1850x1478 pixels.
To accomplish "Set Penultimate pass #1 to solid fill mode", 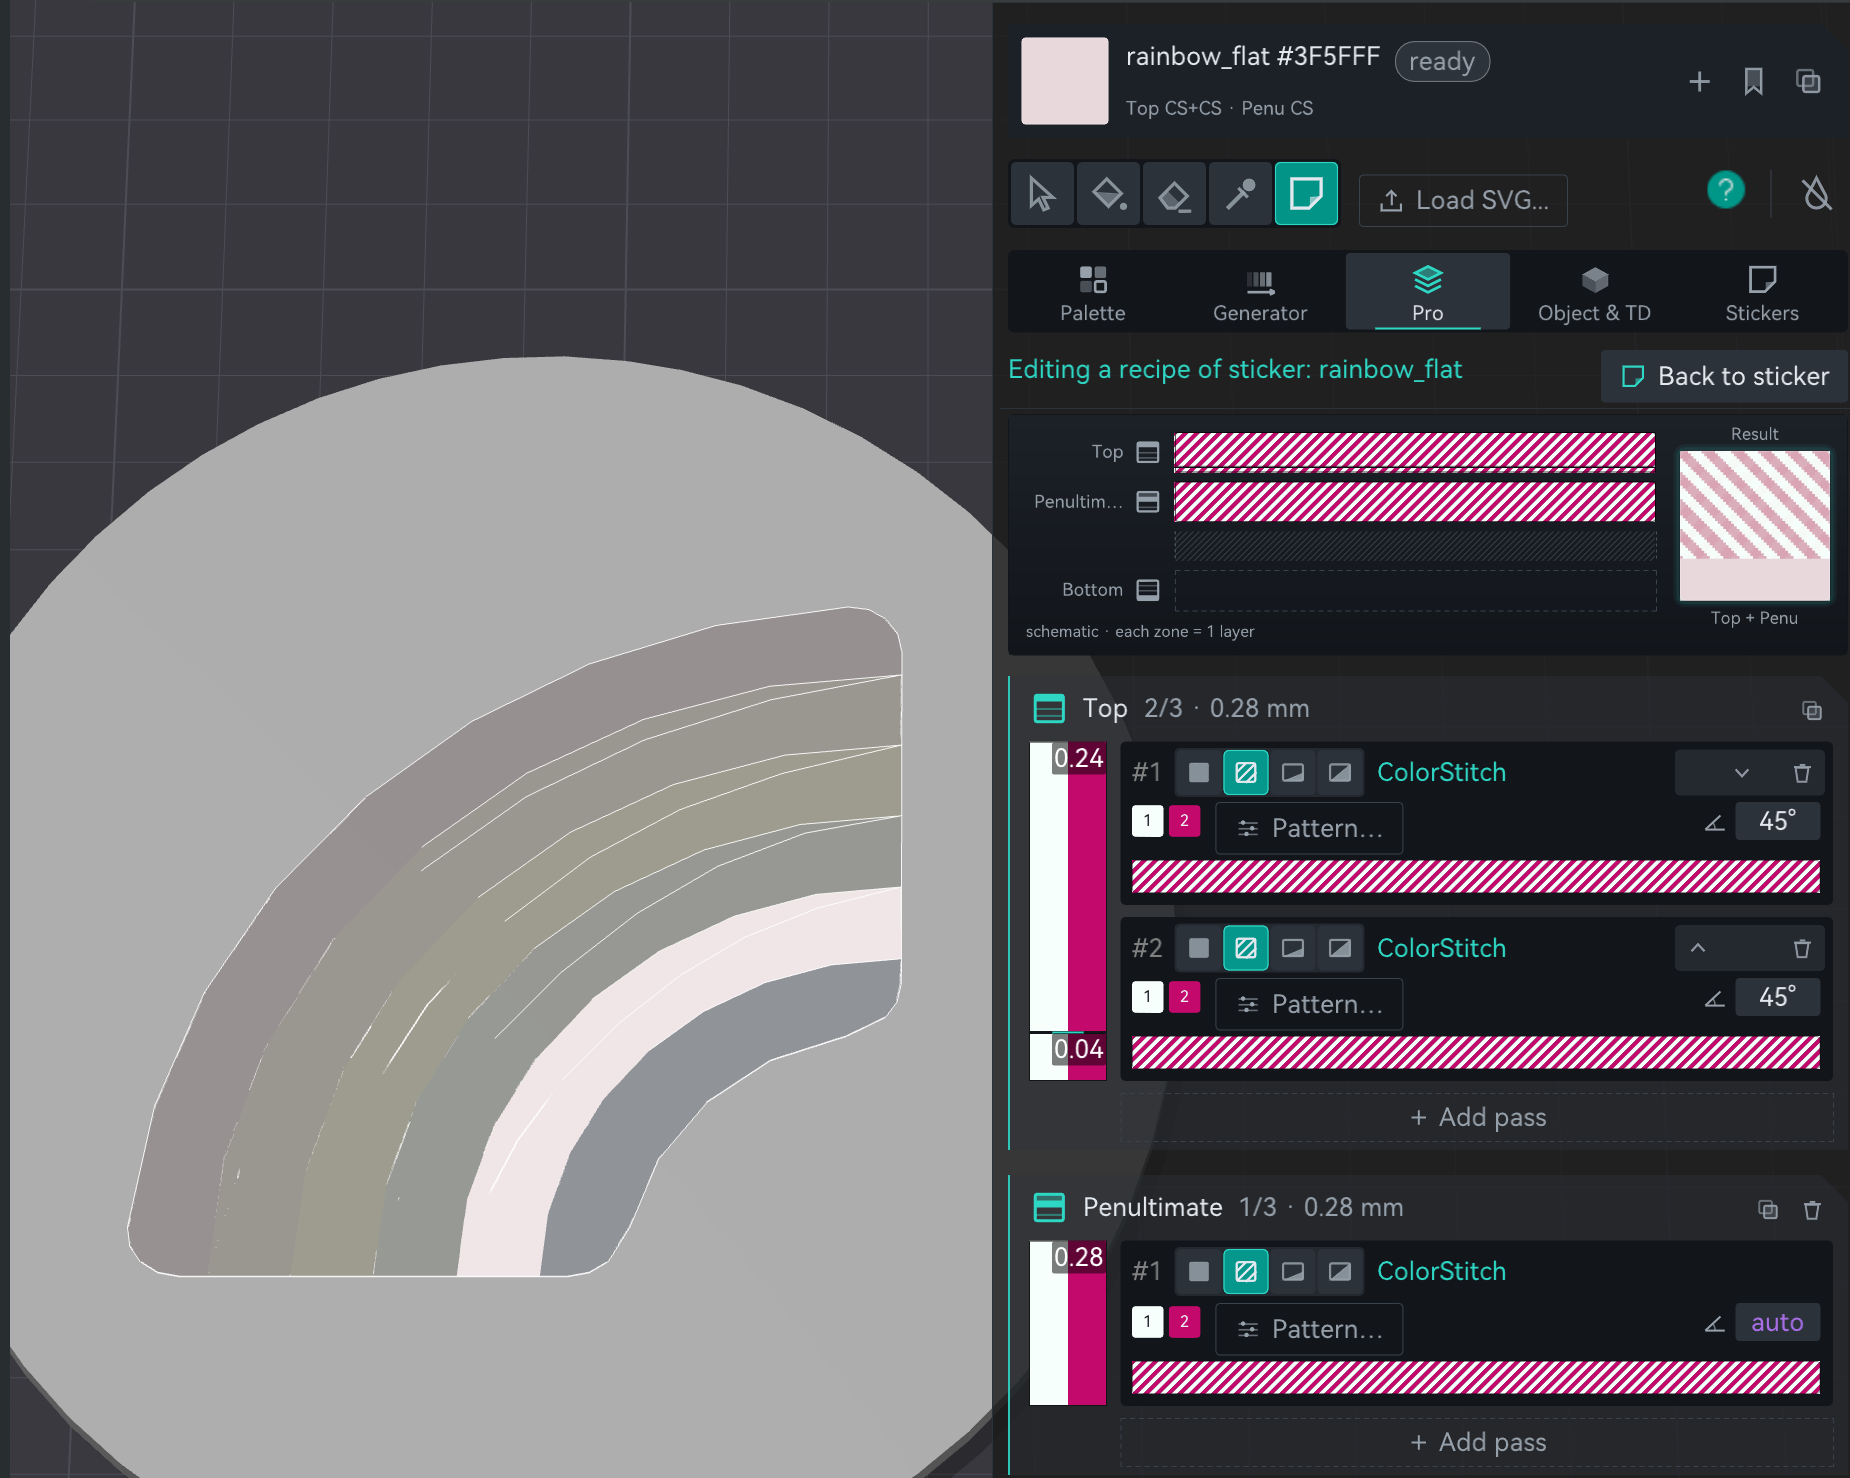I will [1198, 1271].
